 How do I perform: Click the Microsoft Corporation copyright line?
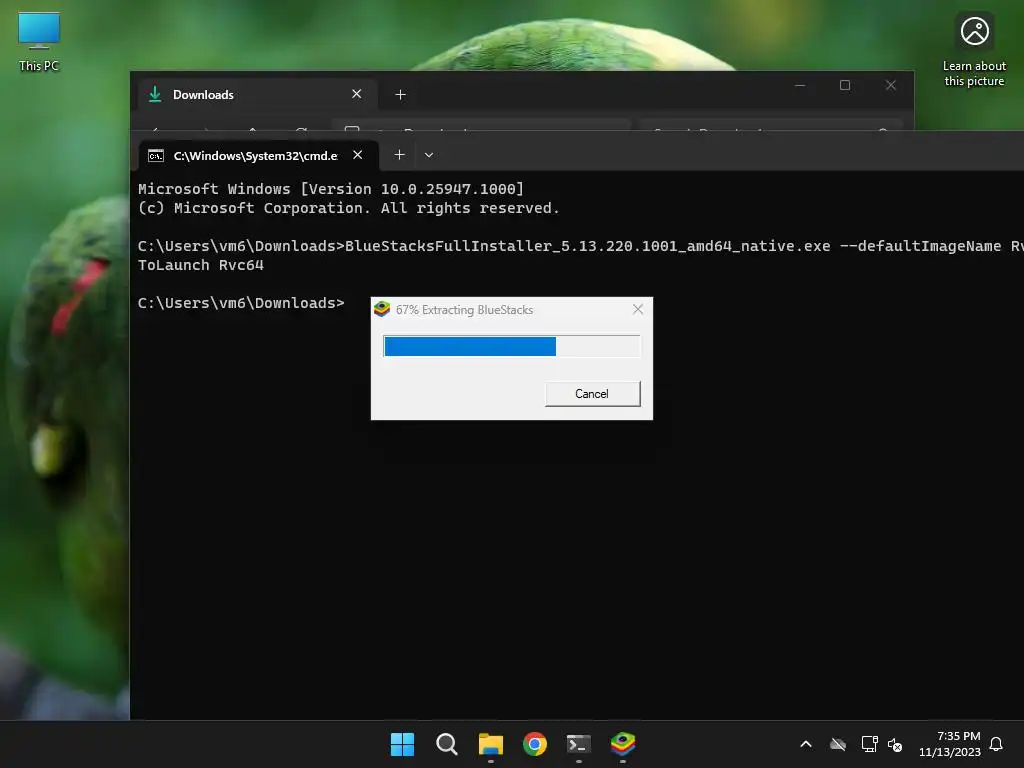click(x=348, y=208)
